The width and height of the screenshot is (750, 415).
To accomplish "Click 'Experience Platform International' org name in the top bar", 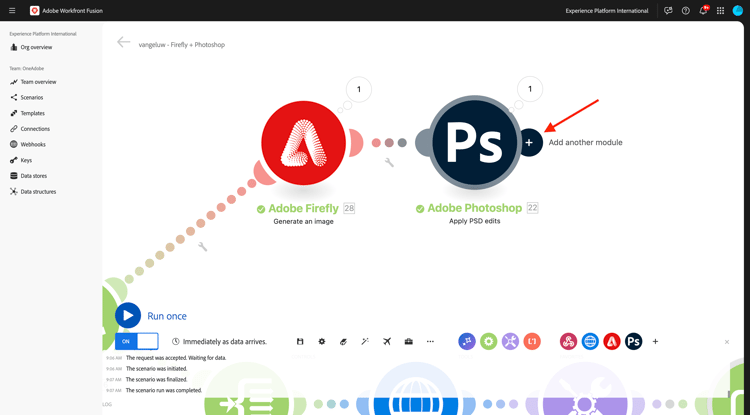I will 607,11.
